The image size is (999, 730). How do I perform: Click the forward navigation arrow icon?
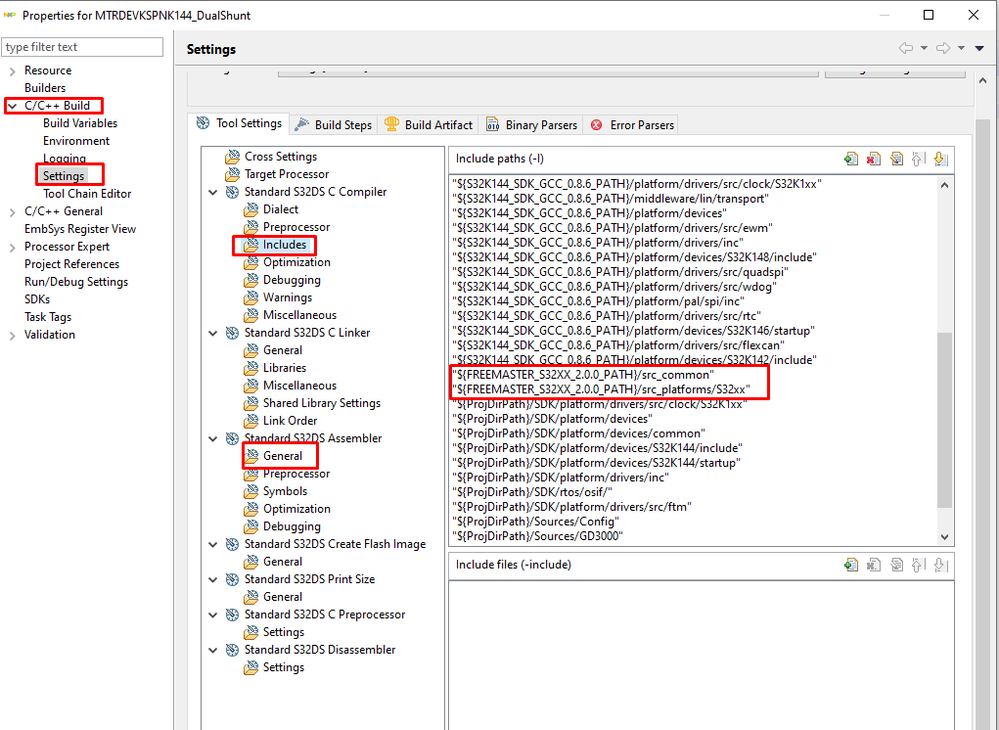click(x=943, y=48)
